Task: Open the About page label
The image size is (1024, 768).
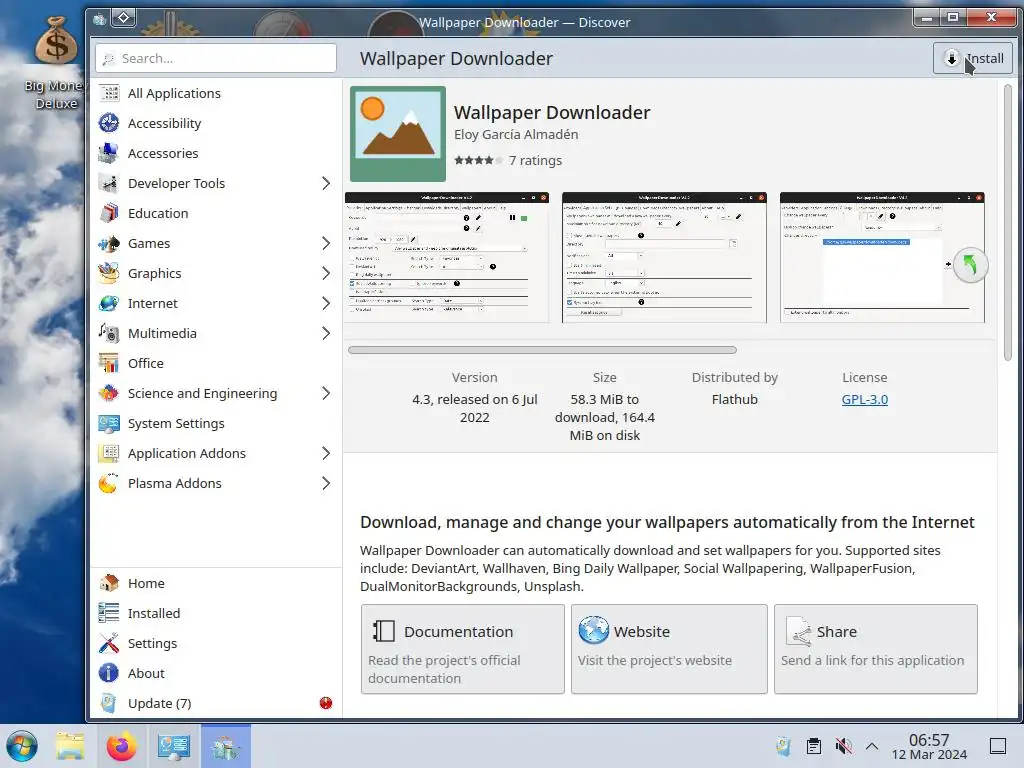Action: 146,673
